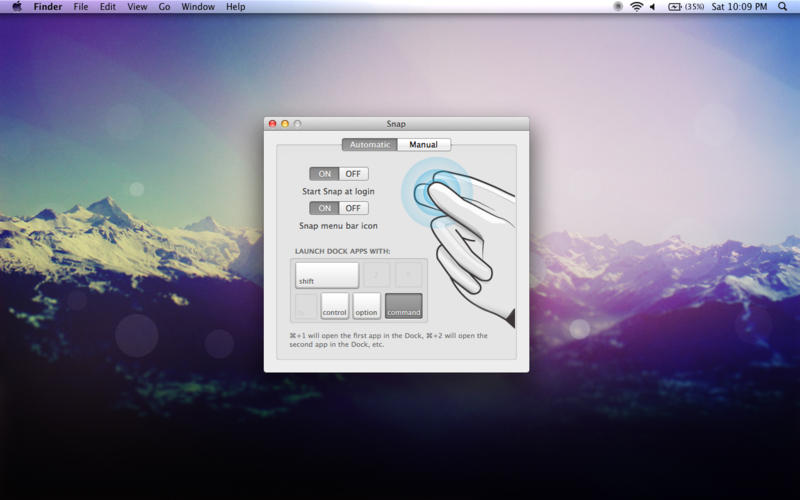The width and height of the screenshot is (800, 500).
Task: Click the snapping hand illustration
Action: click(458, 242)
